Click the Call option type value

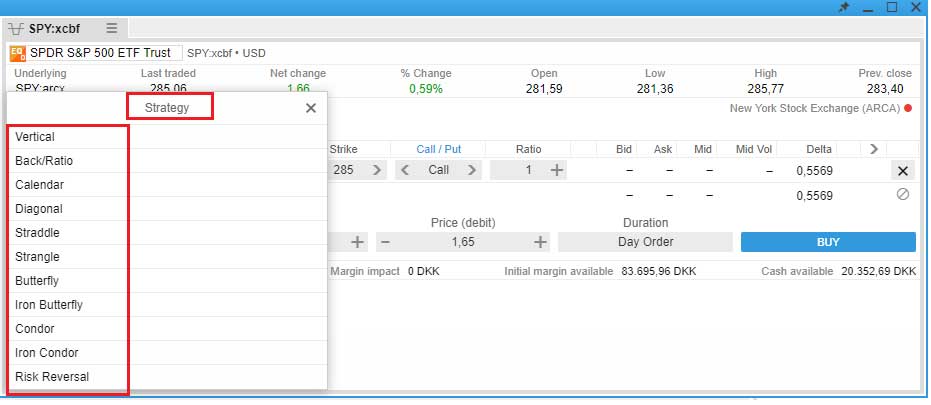(439, 170)
